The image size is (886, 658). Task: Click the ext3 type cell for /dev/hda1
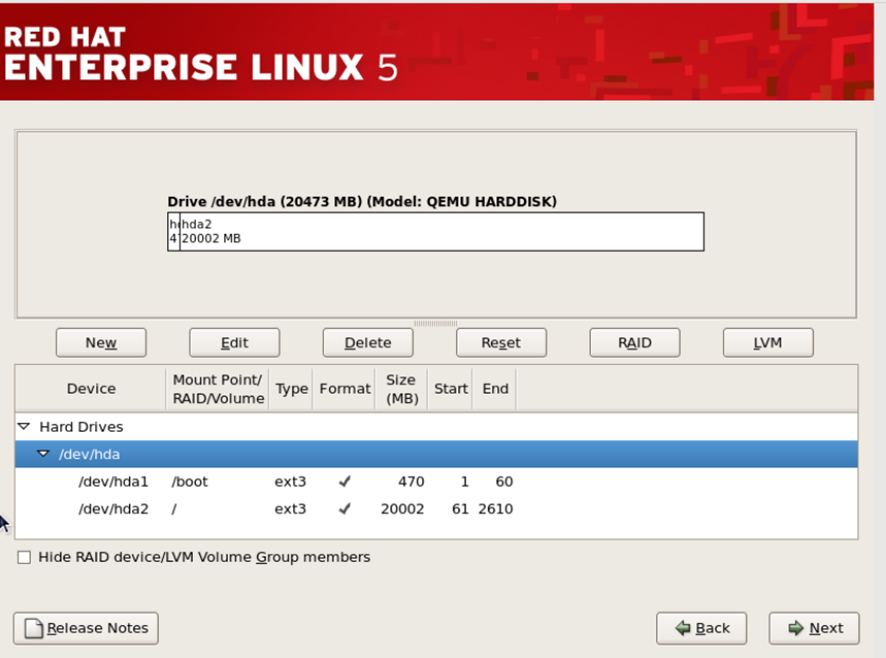[290, 482]
